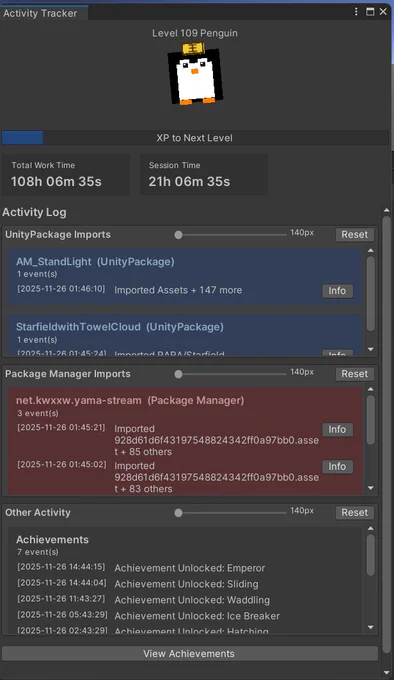Open the three-dot window options menu
394x680 pixels.
356,12
